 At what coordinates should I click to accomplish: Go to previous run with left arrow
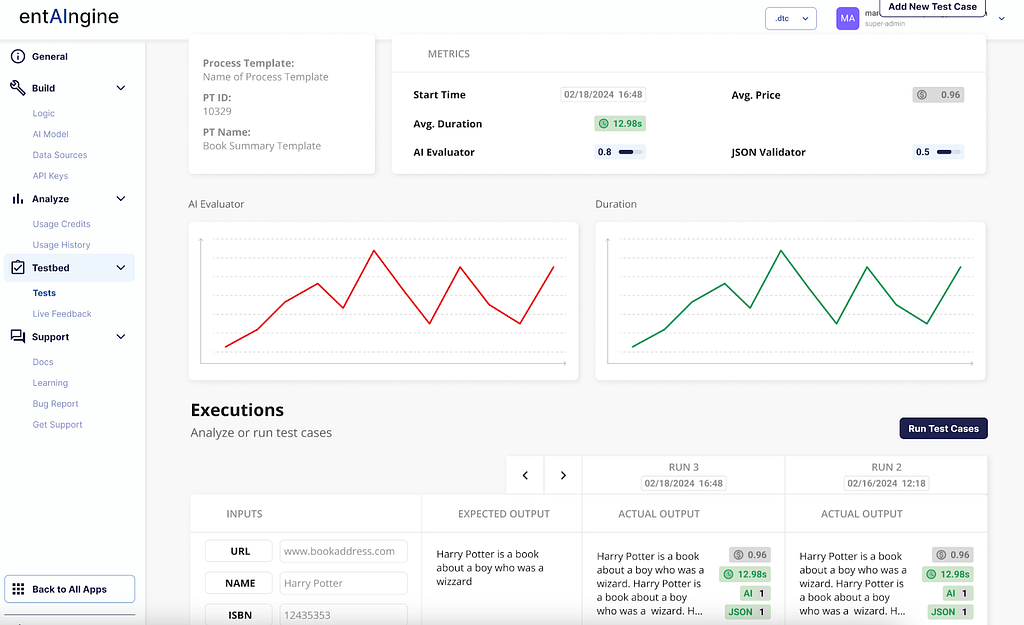[525, 475]
